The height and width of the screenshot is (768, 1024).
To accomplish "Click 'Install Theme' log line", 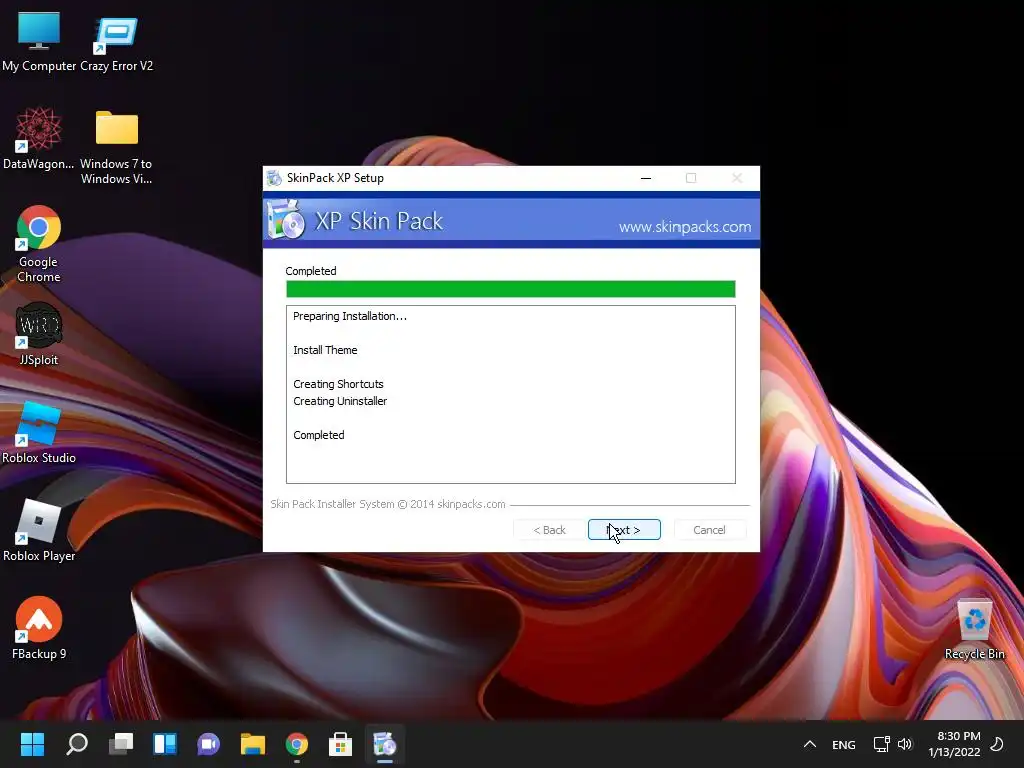I will click(325, 350).
